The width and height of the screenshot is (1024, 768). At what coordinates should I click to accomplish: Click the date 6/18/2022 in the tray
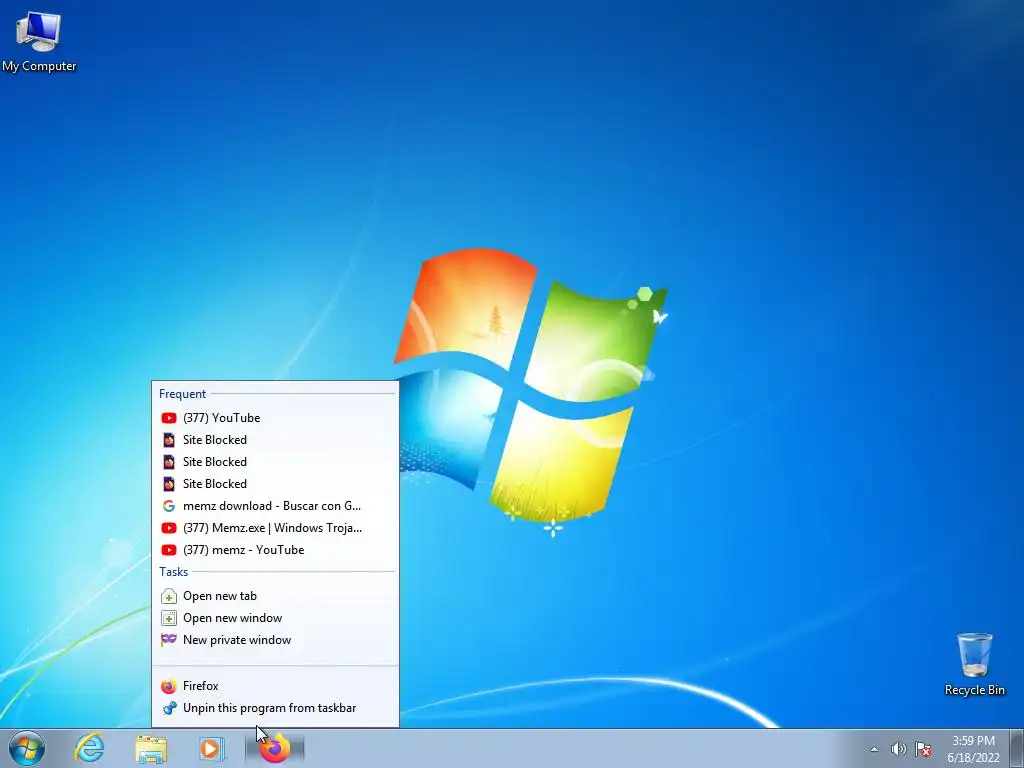pyautogui.click(x=973, y=758)
